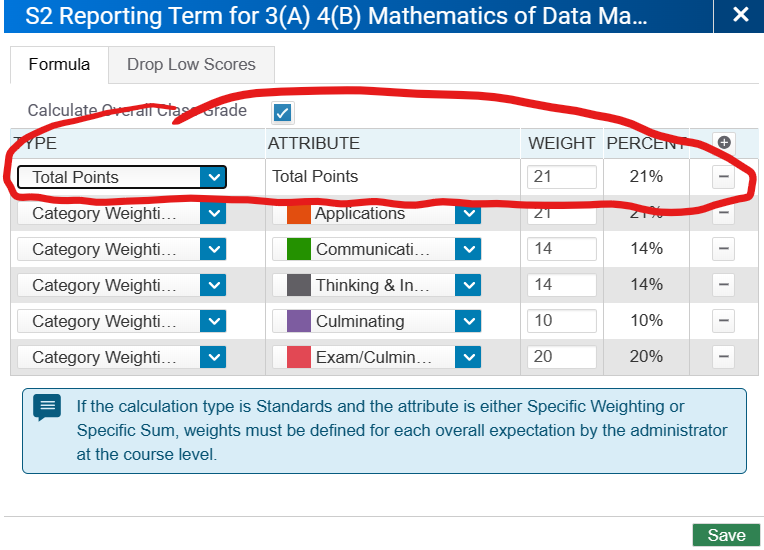Image resolution: width=764 pixels, height=550 pixels.
Task: Remove the Exam/Culminating row
Action: (x=724, y=357)
